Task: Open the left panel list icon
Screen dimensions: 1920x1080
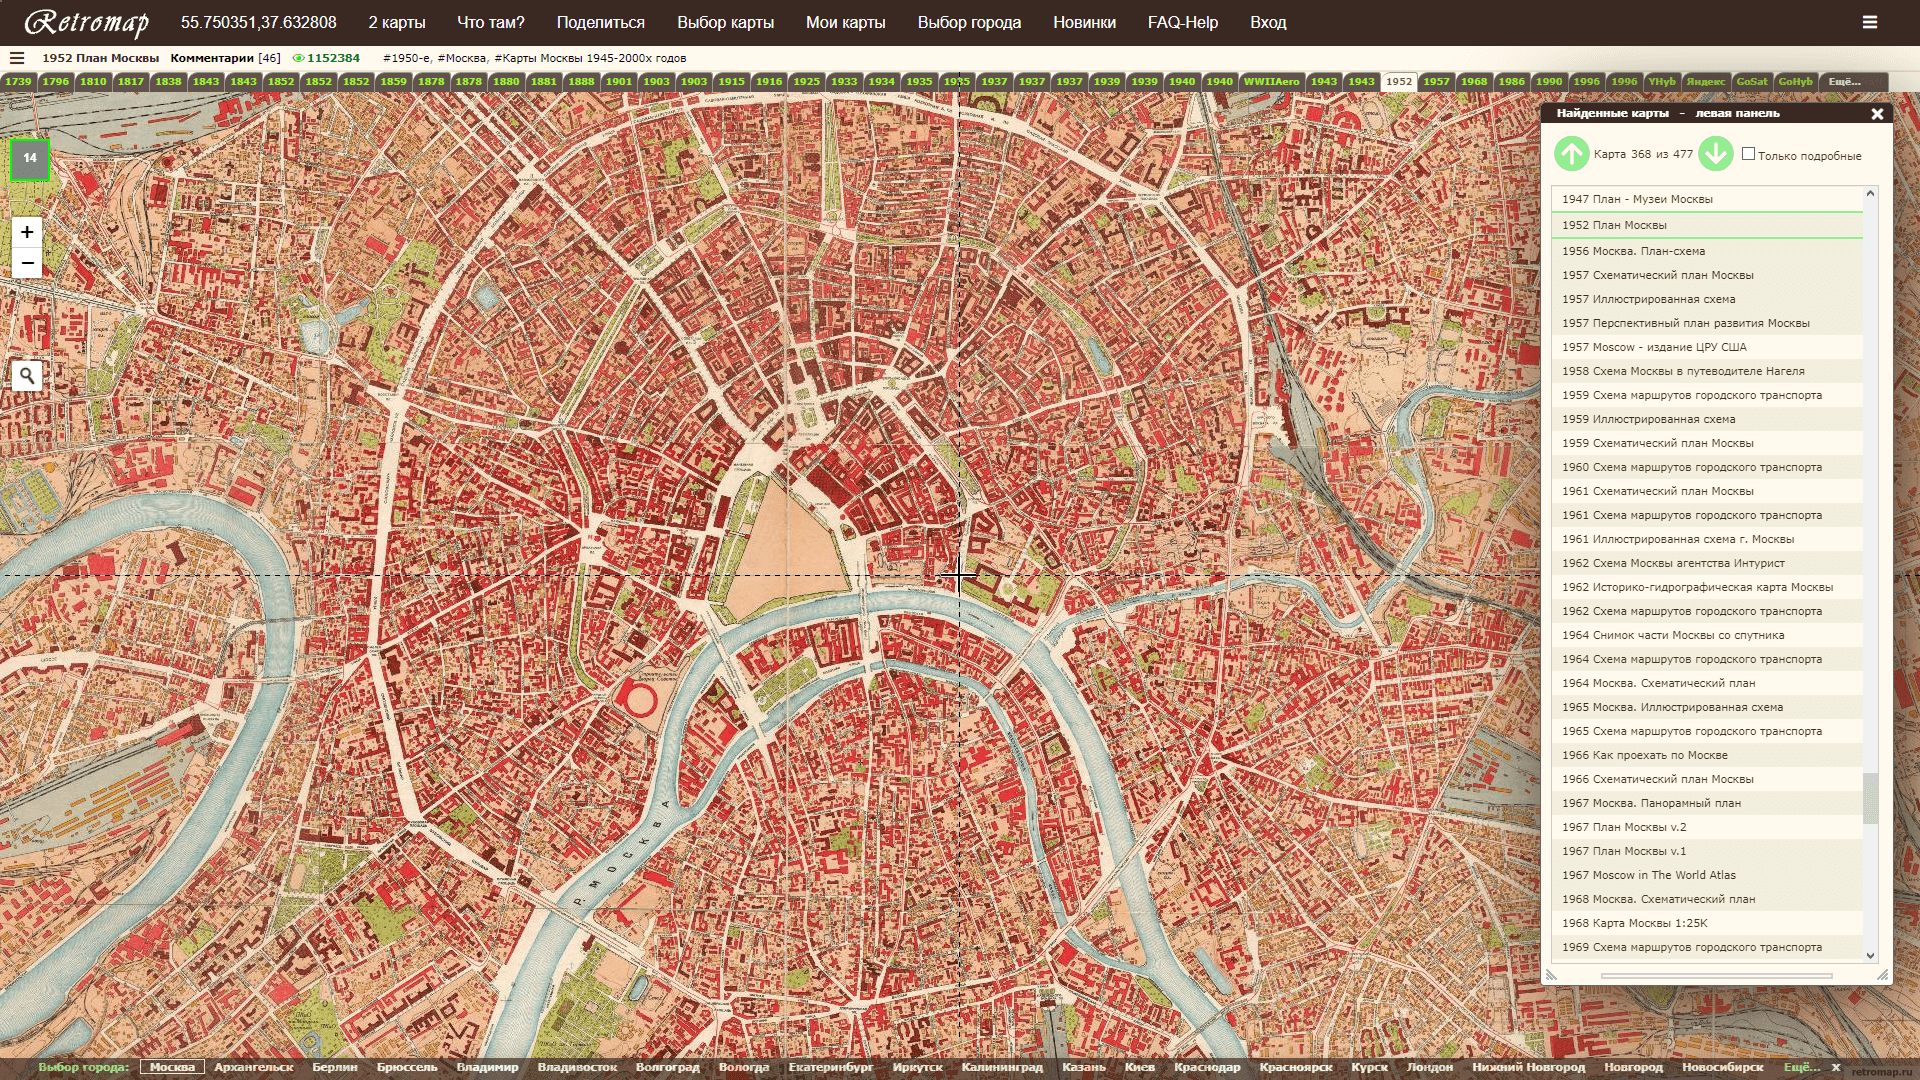Action: point(17,58)
